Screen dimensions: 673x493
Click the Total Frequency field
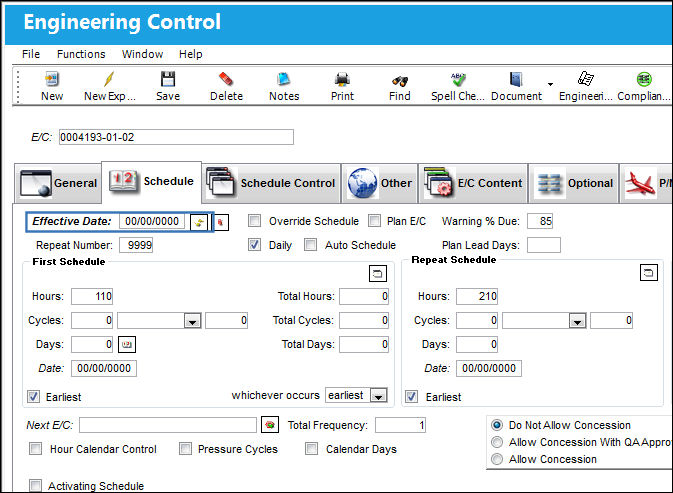[x=400, y=425]
